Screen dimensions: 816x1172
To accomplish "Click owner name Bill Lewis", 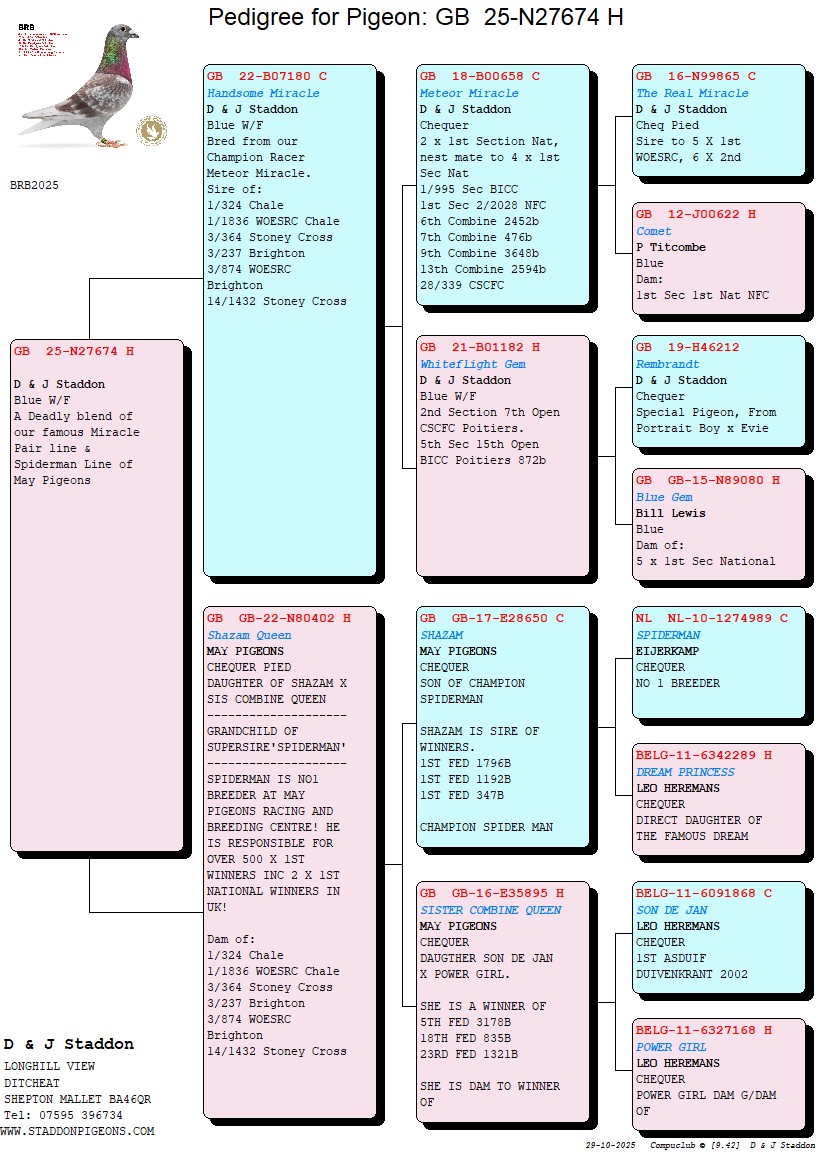I will coord(670,513).
